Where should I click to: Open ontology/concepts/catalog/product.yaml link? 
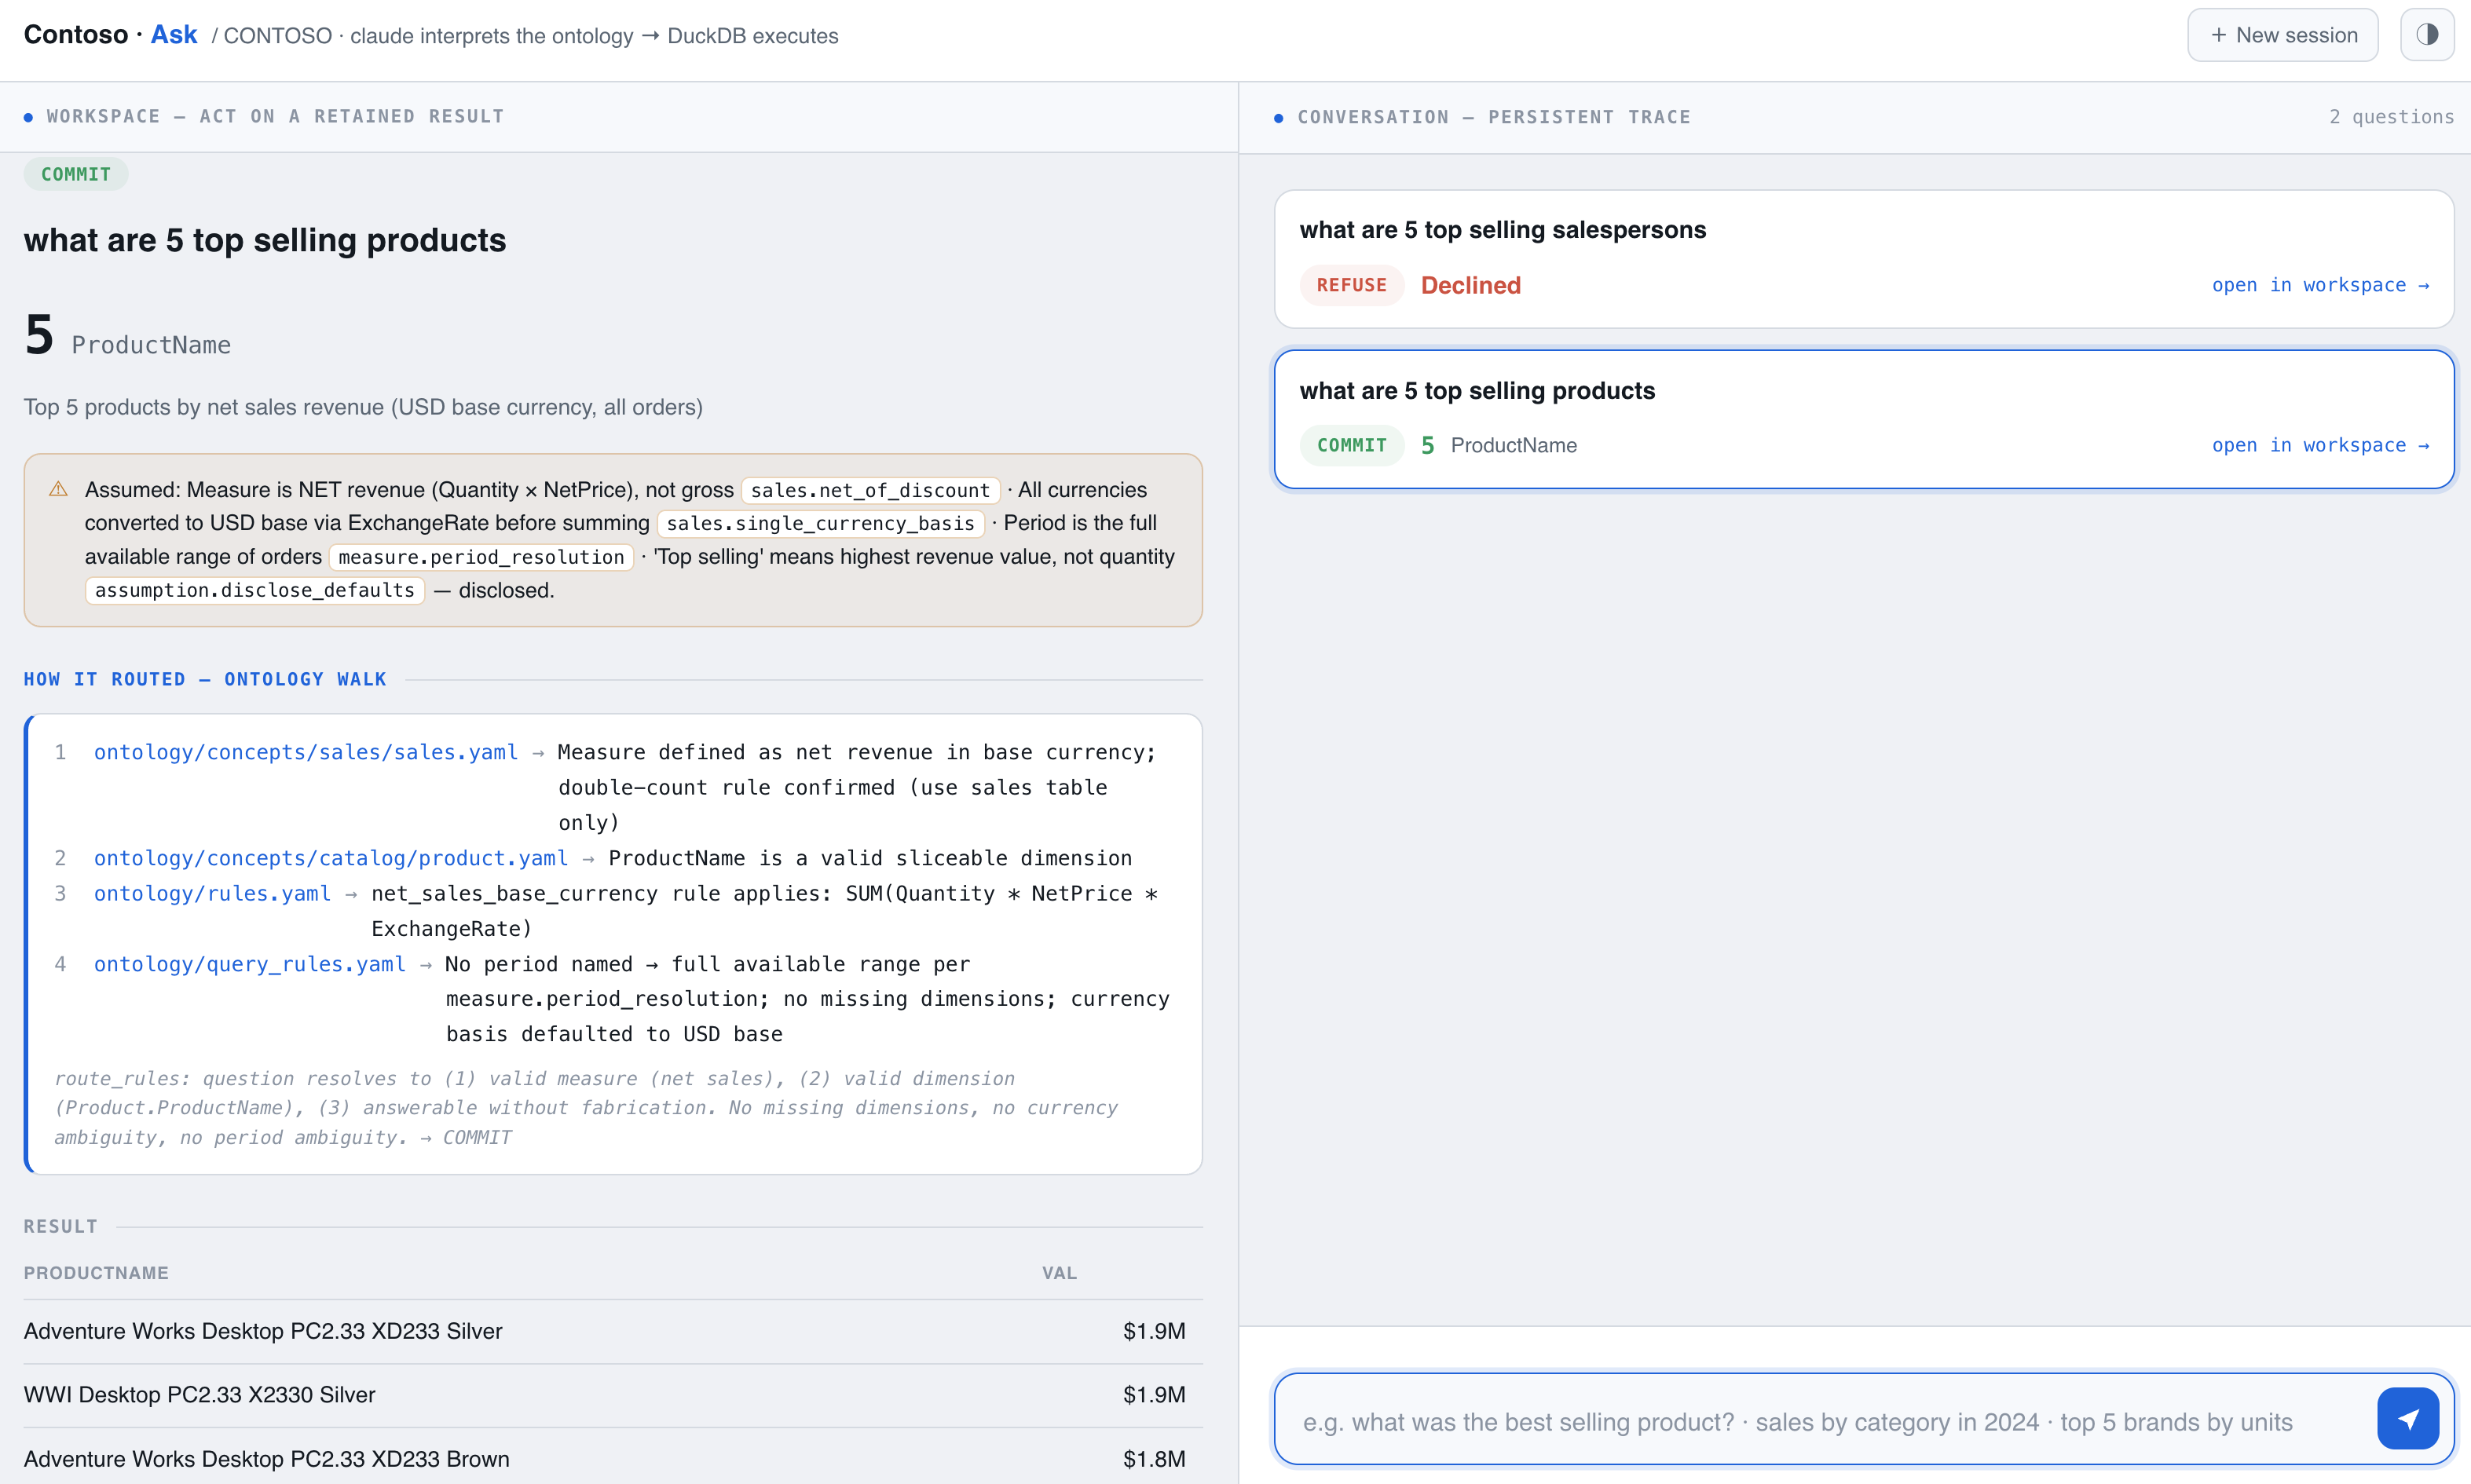click(331, 858)
